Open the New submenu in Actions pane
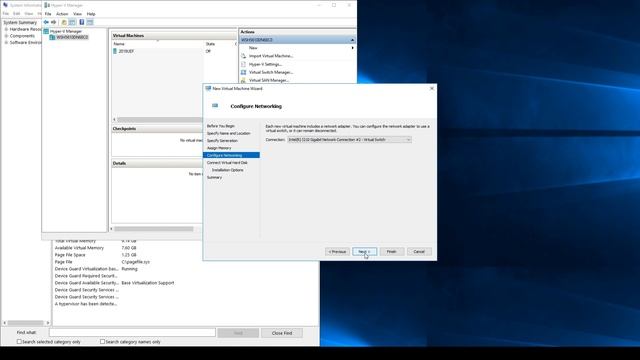Viewport: 640px width, 360px height. click(297, 48)
